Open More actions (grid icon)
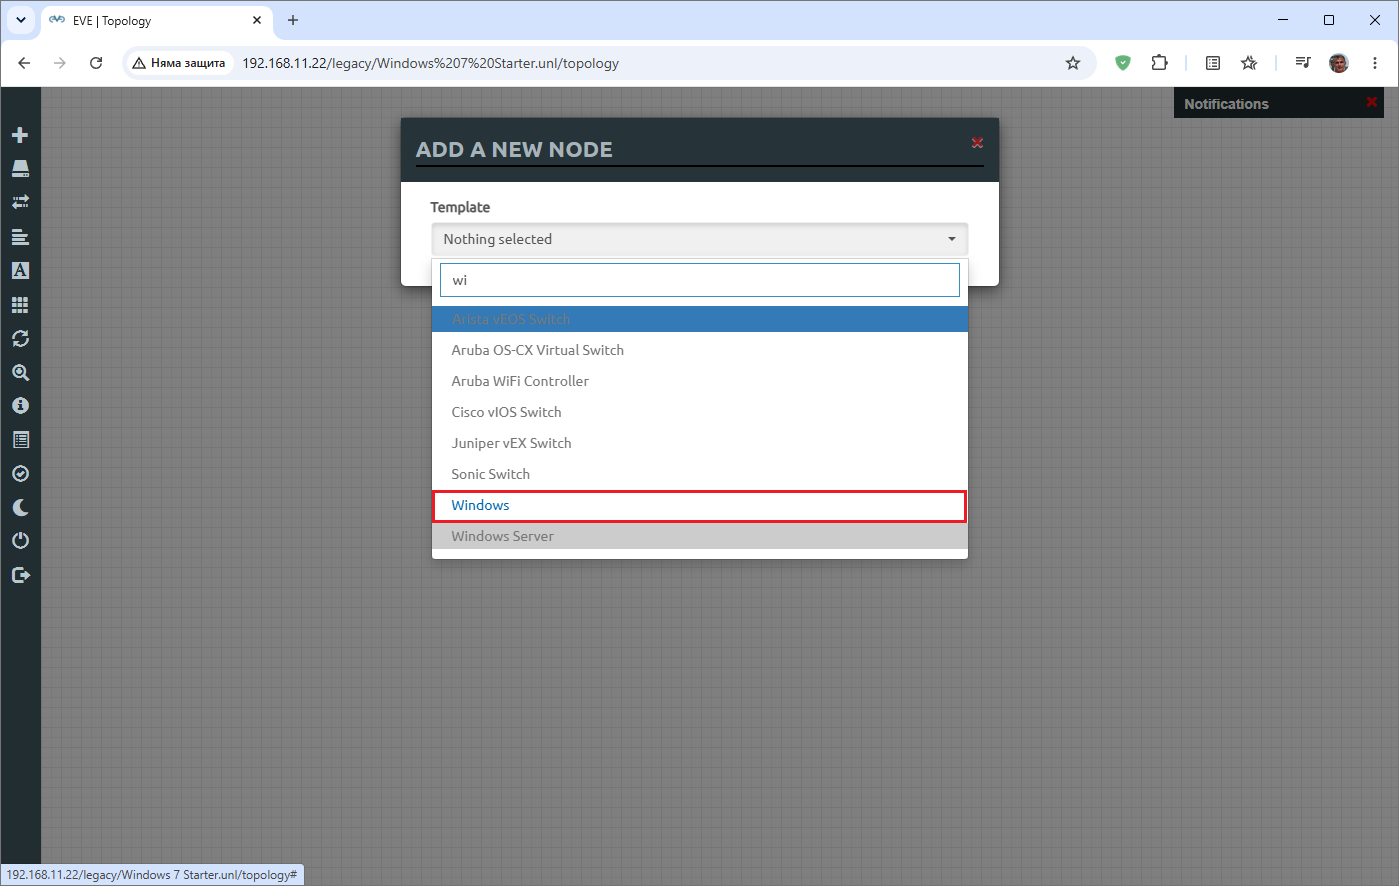Screen dimensions: 1399x886 [x=20, y=304]
